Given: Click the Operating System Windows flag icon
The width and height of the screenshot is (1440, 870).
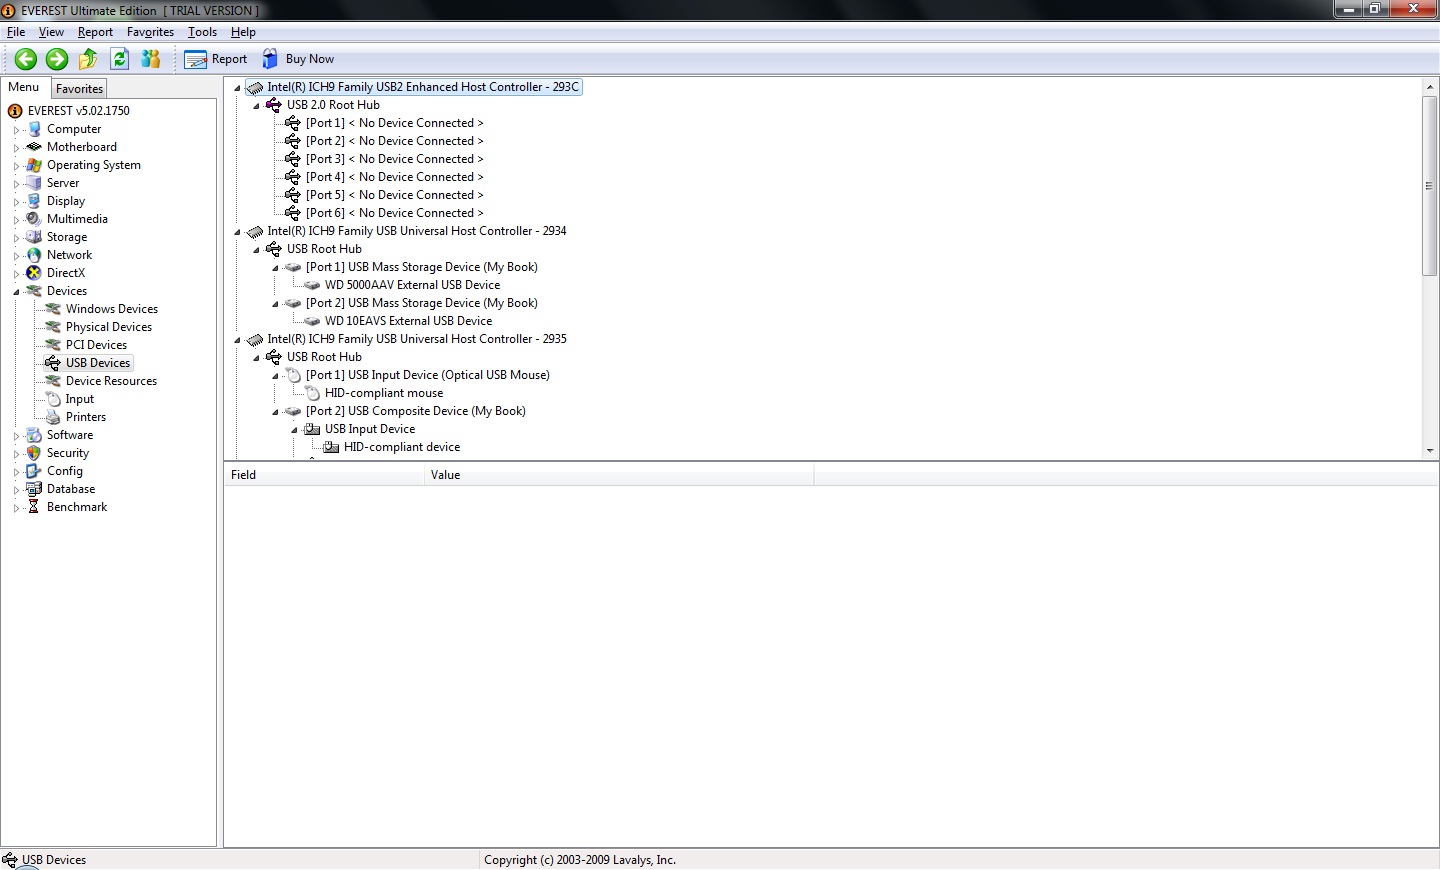Looking at the screenshot, I should 34,165.
